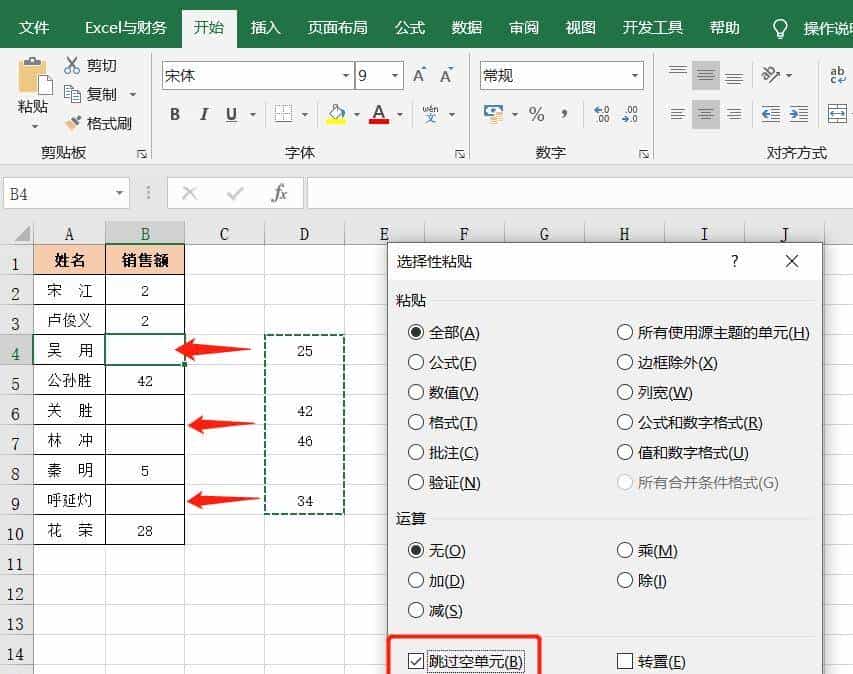Select the 数值 paste radio button
Image resolution: width=853 pixels, height=674 pixels.
pyautogui.click(x=416, y=391)
